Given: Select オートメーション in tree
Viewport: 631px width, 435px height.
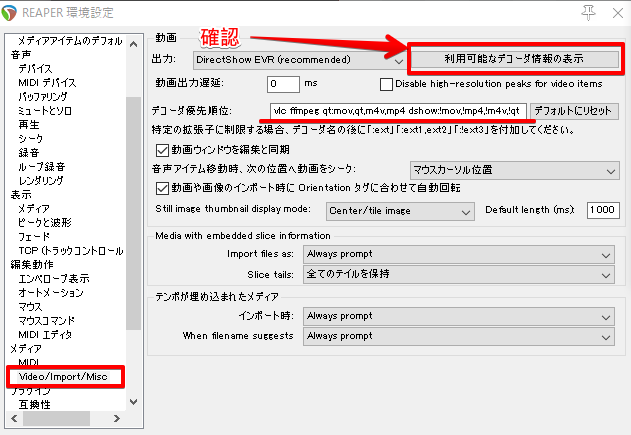Looking at the screenshot, I should pos(51,293).
